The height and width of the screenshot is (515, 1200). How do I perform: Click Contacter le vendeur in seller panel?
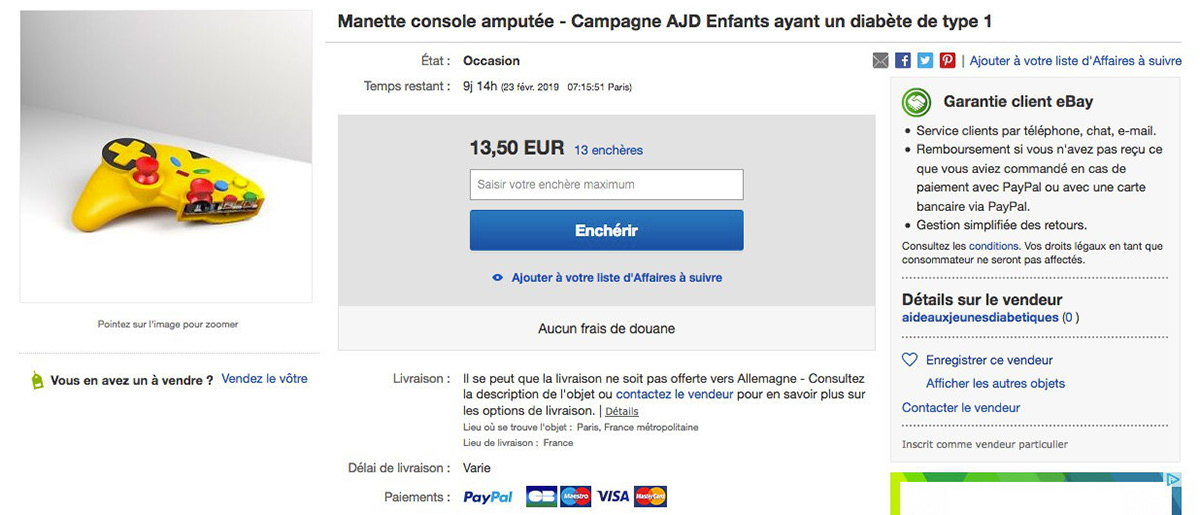pos(961,408)
